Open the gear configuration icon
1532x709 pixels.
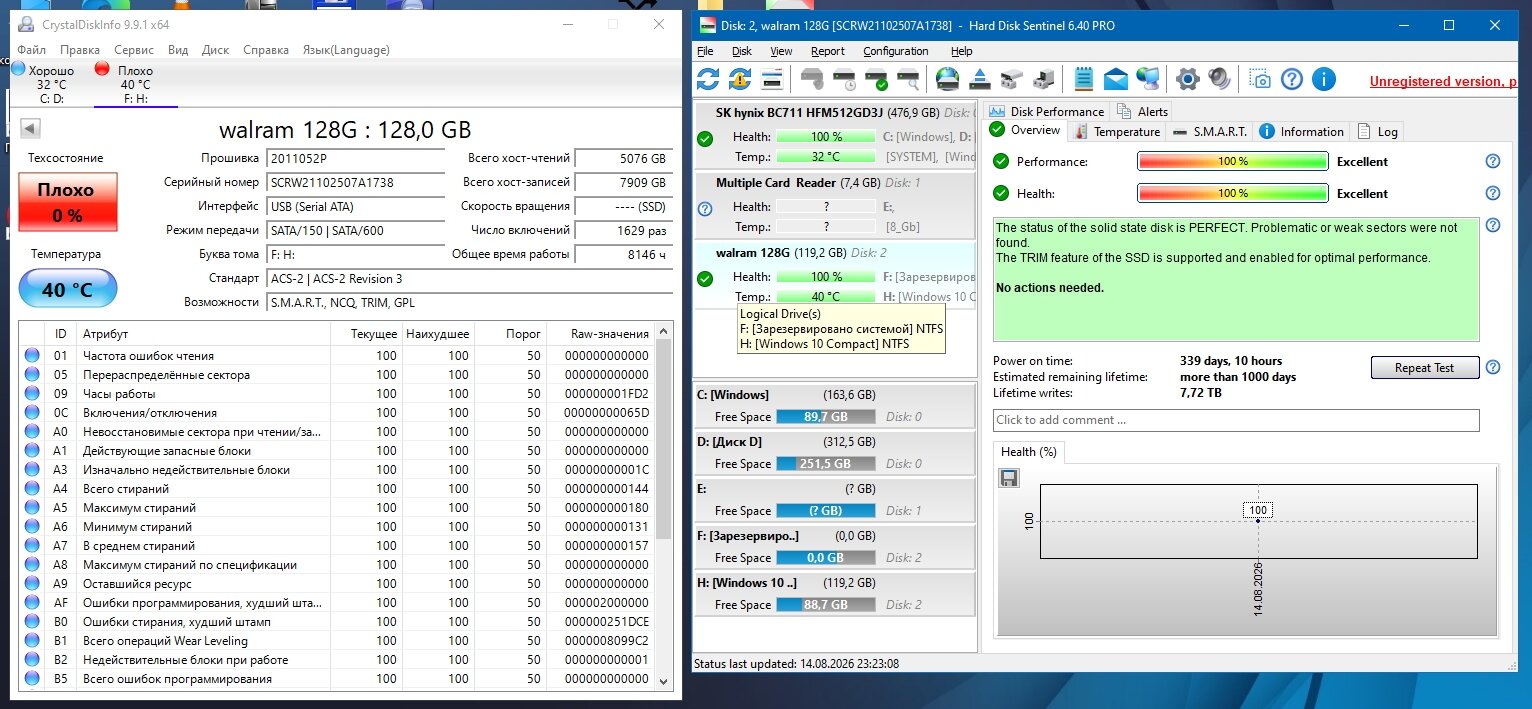tap(1188, 79)
